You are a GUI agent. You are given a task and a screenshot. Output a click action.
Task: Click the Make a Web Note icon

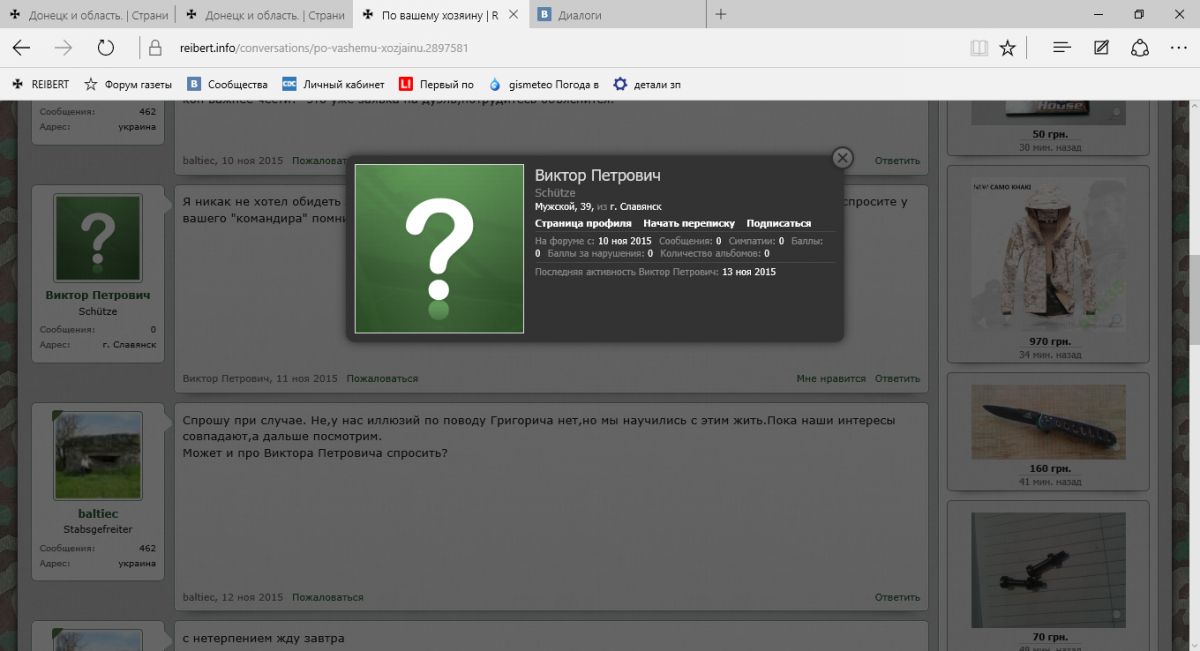coord(1101,48)
